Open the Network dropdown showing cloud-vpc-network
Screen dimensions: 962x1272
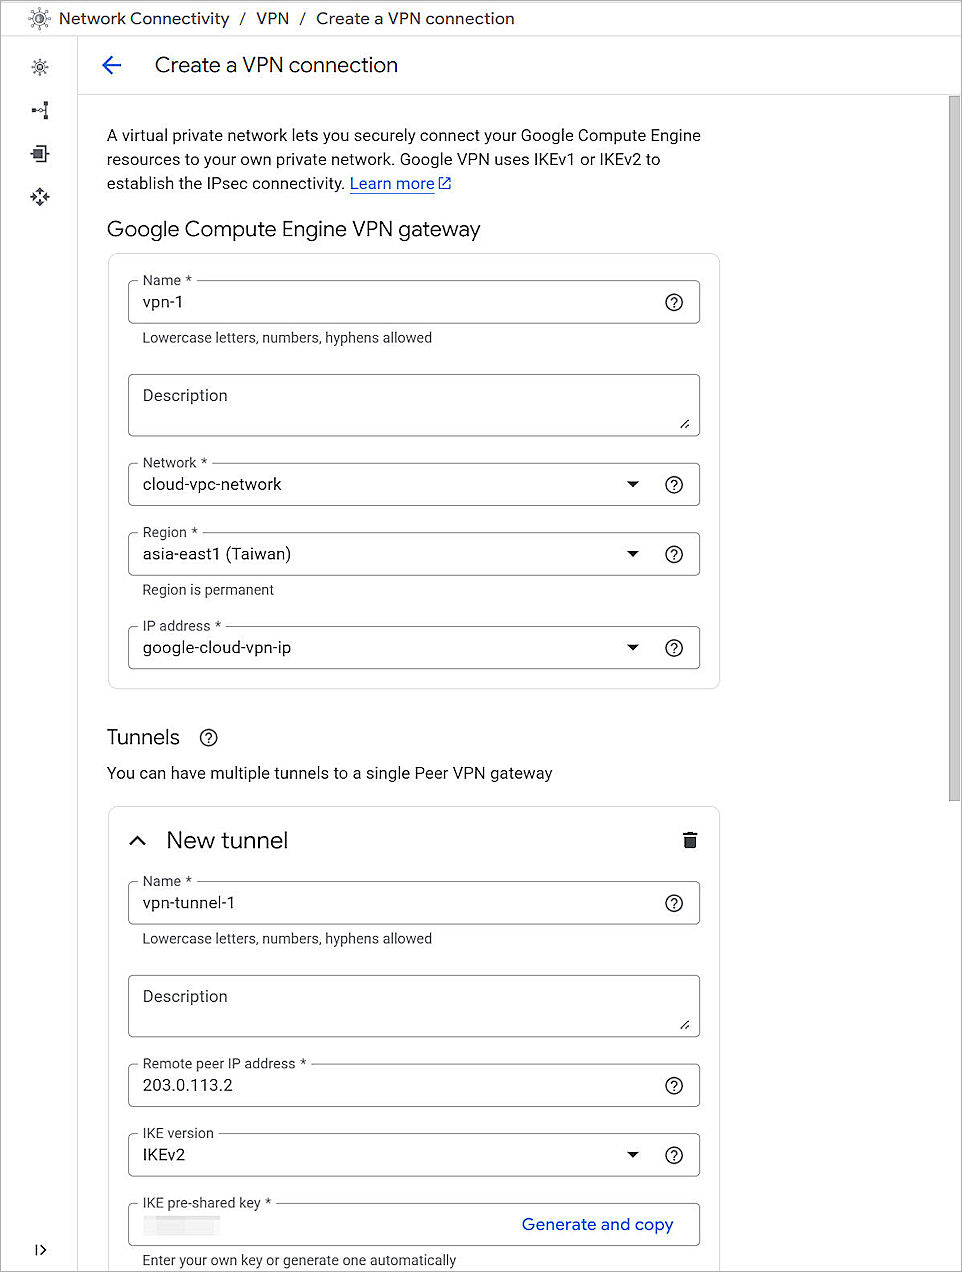633,484
